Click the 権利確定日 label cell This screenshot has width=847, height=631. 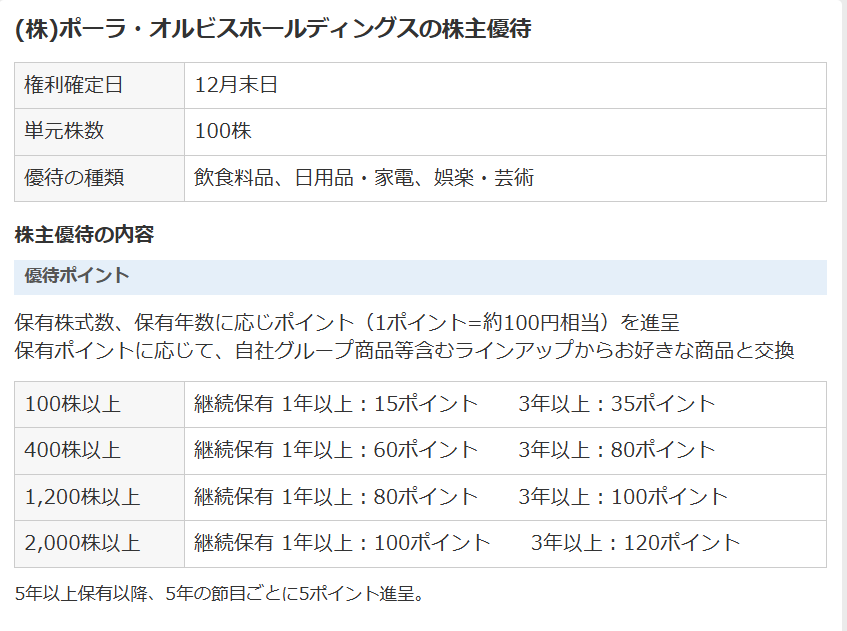[74, 85]
